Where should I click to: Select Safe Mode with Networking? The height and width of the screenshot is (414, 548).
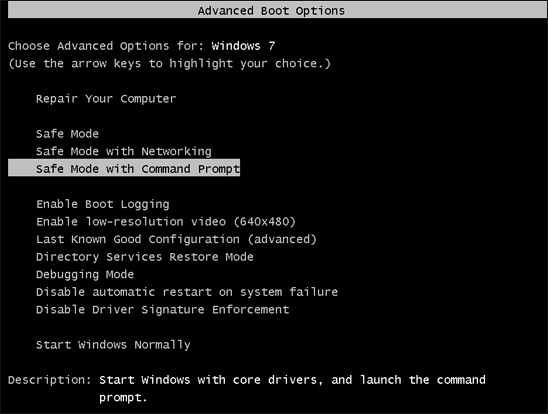[x=124, y=151]
